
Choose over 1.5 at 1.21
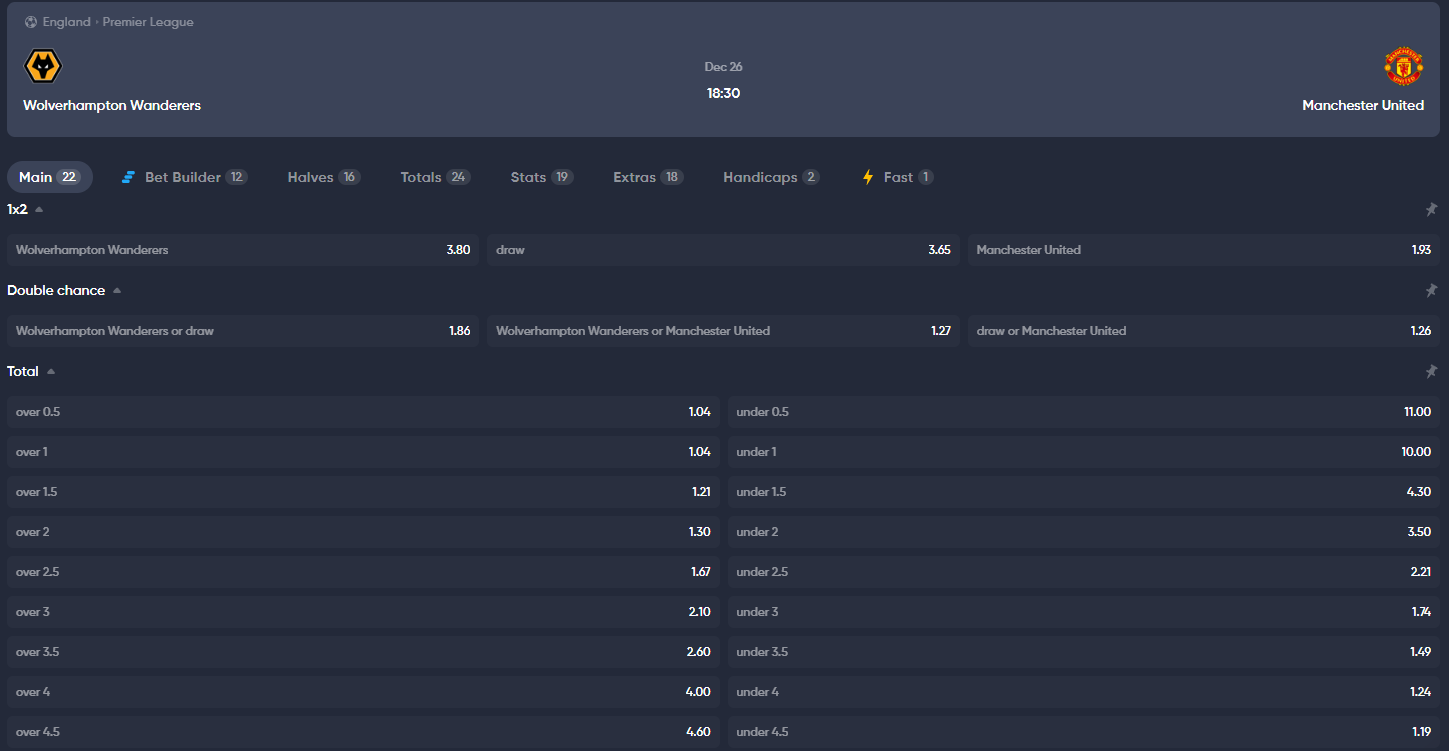[363, 492]
